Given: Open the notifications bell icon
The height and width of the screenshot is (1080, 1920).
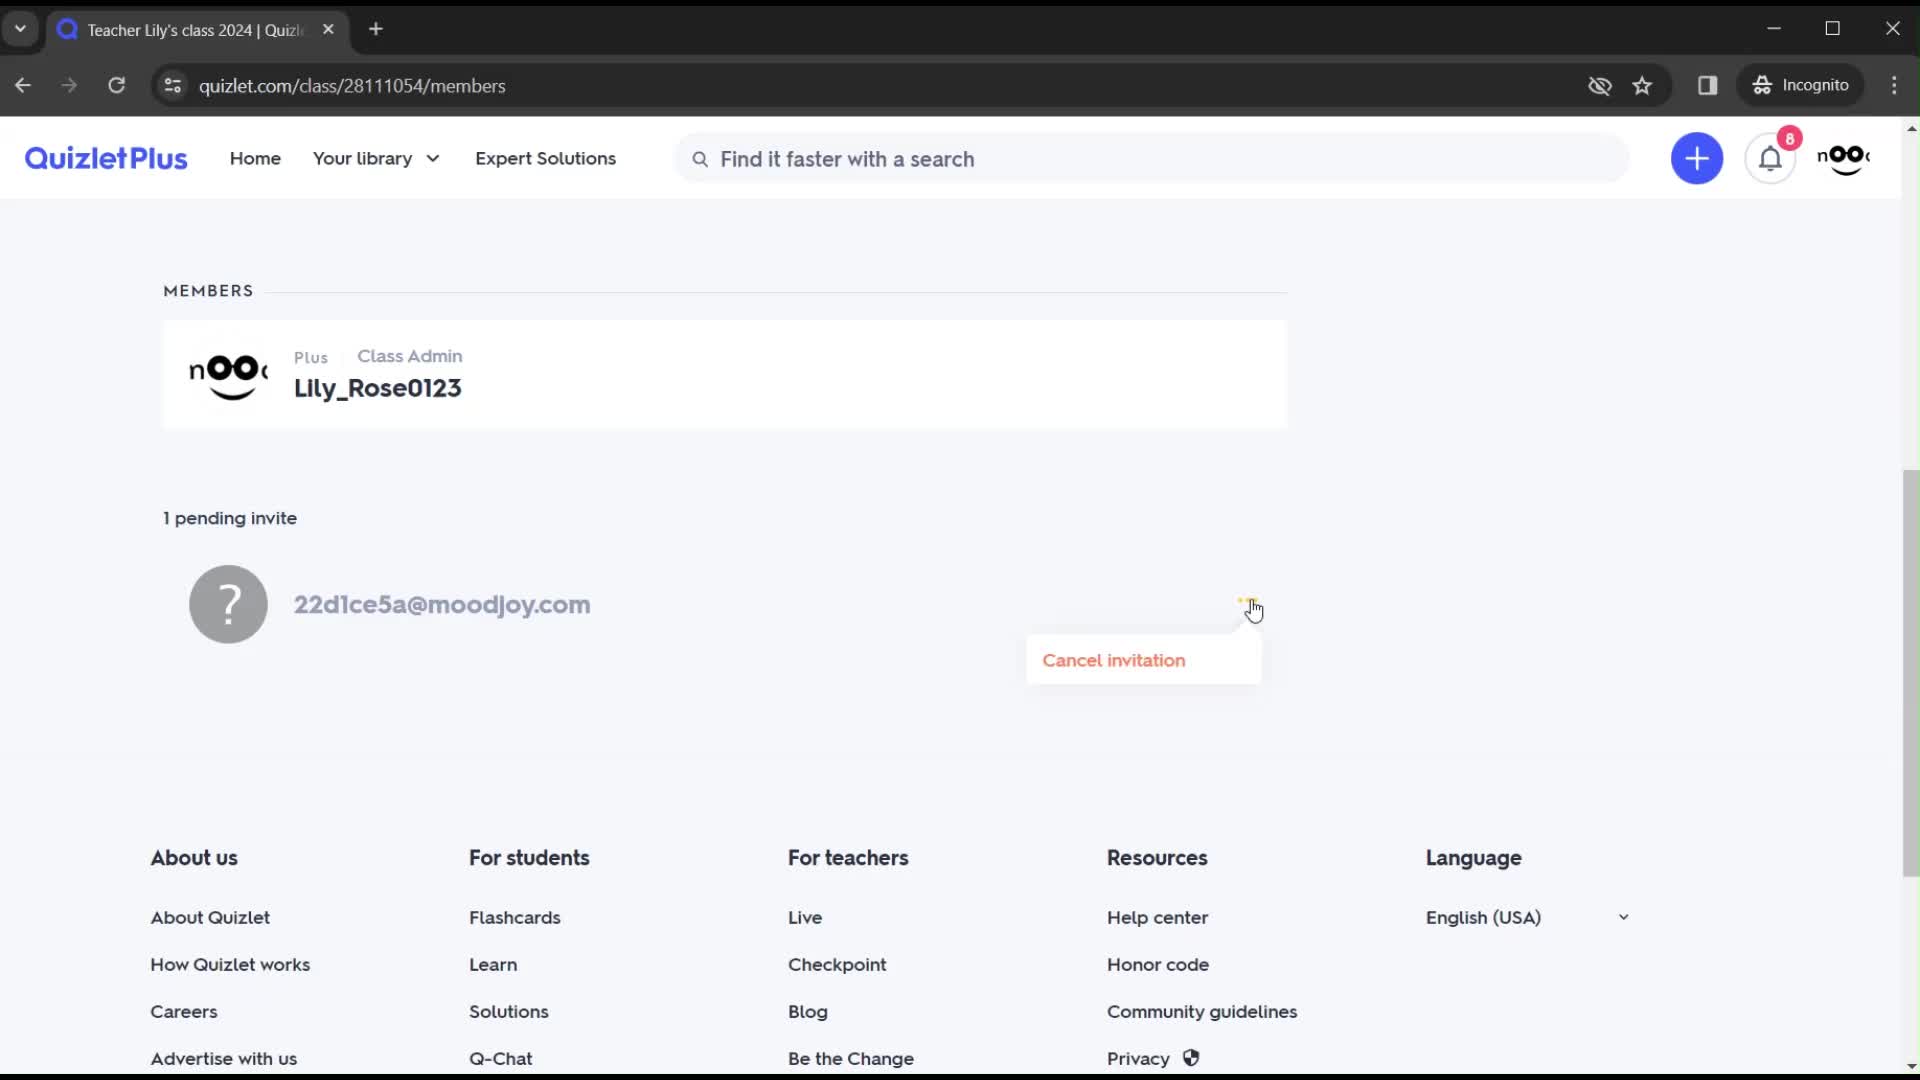Looking at the screenshot, I should [1770, 158].
